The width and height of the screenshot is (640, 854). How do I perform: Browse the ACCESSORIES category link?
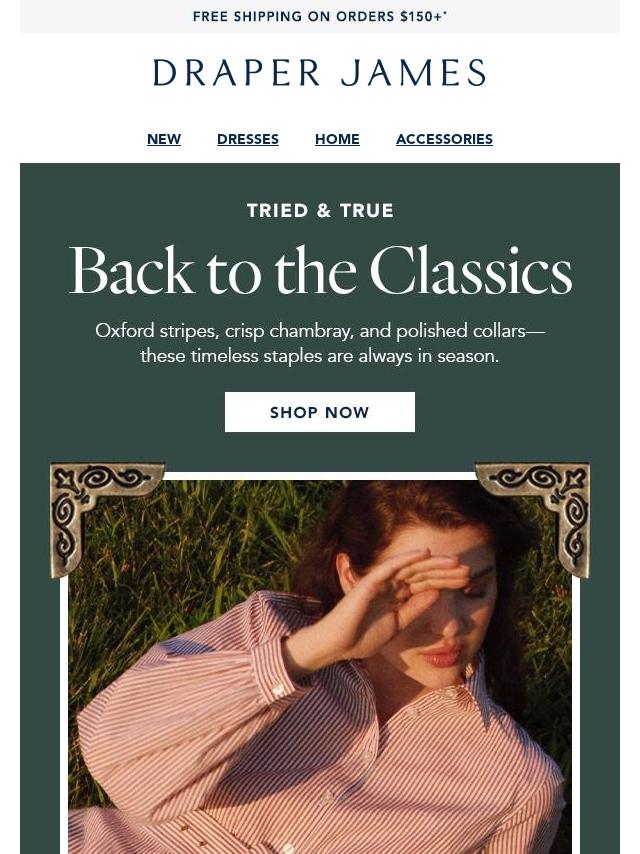[x=444, y=139]
